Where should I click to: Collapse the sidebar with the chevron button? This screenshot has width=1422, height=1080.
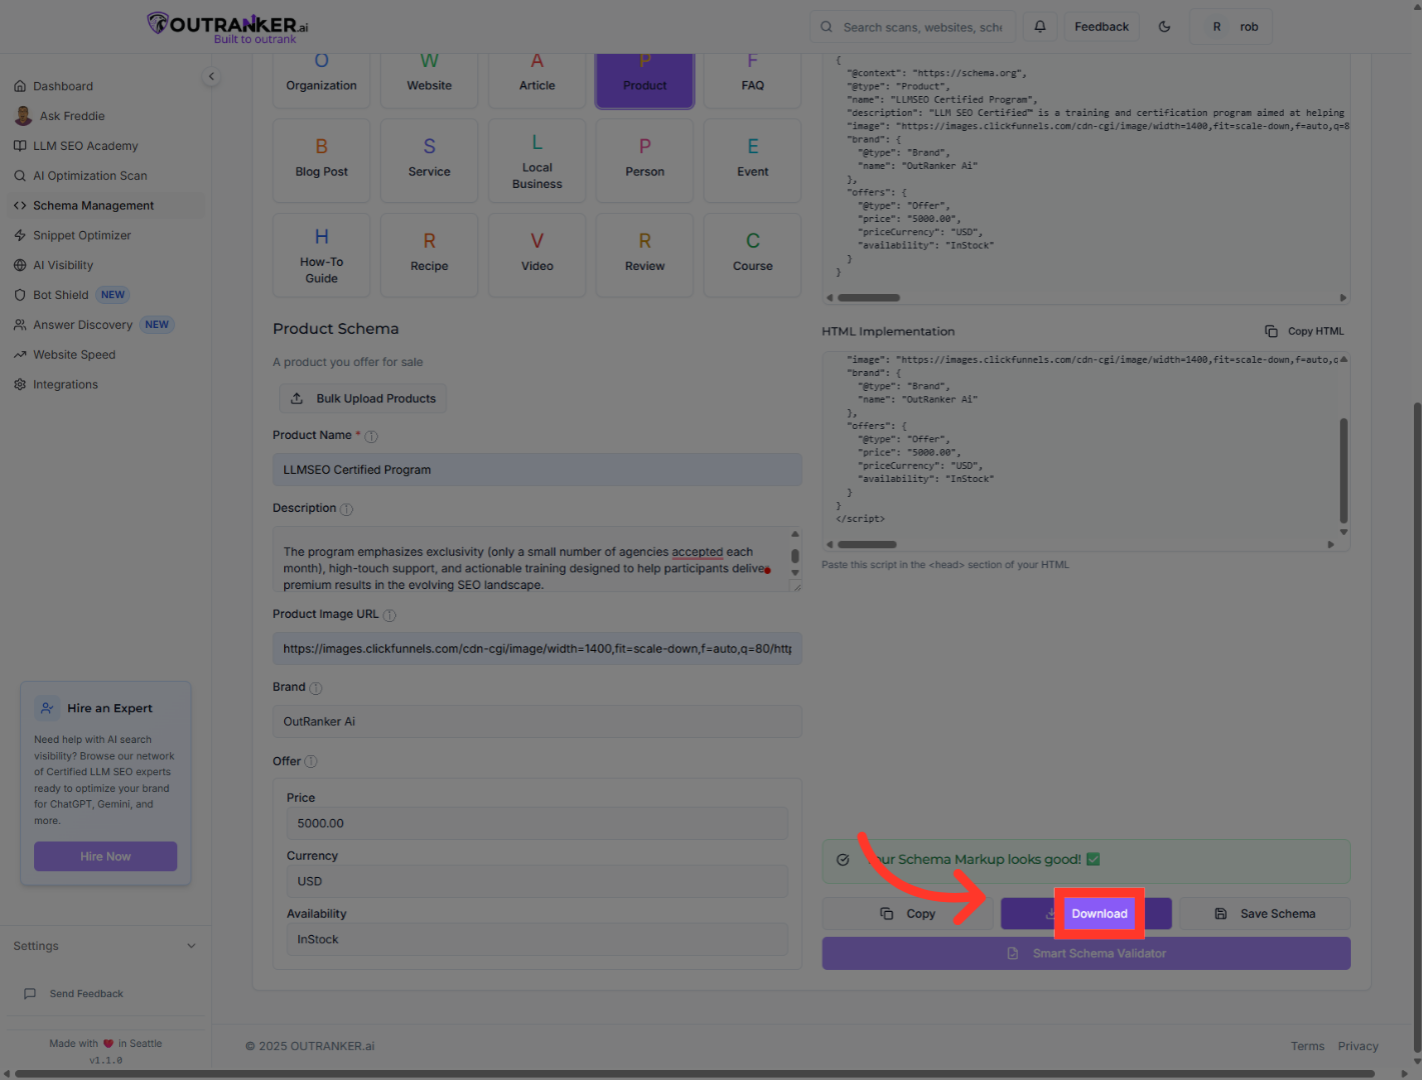click(x=211, y=76)
